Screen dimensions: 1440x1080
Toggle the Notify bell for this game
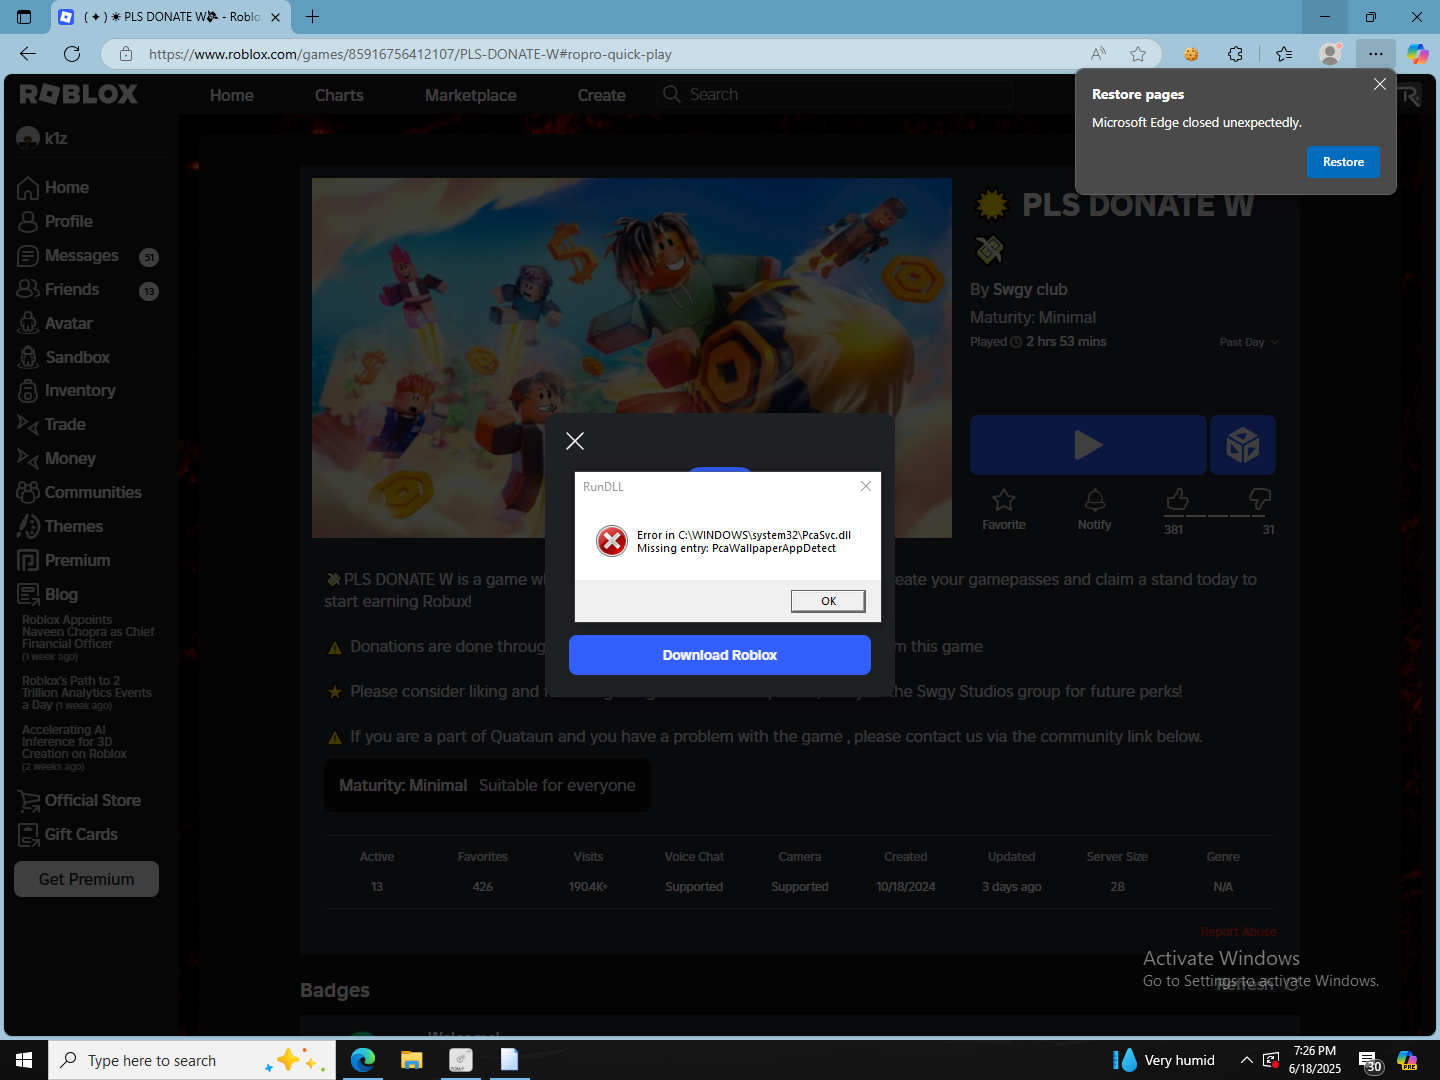pyautogui.click(x=1095, y=500)
